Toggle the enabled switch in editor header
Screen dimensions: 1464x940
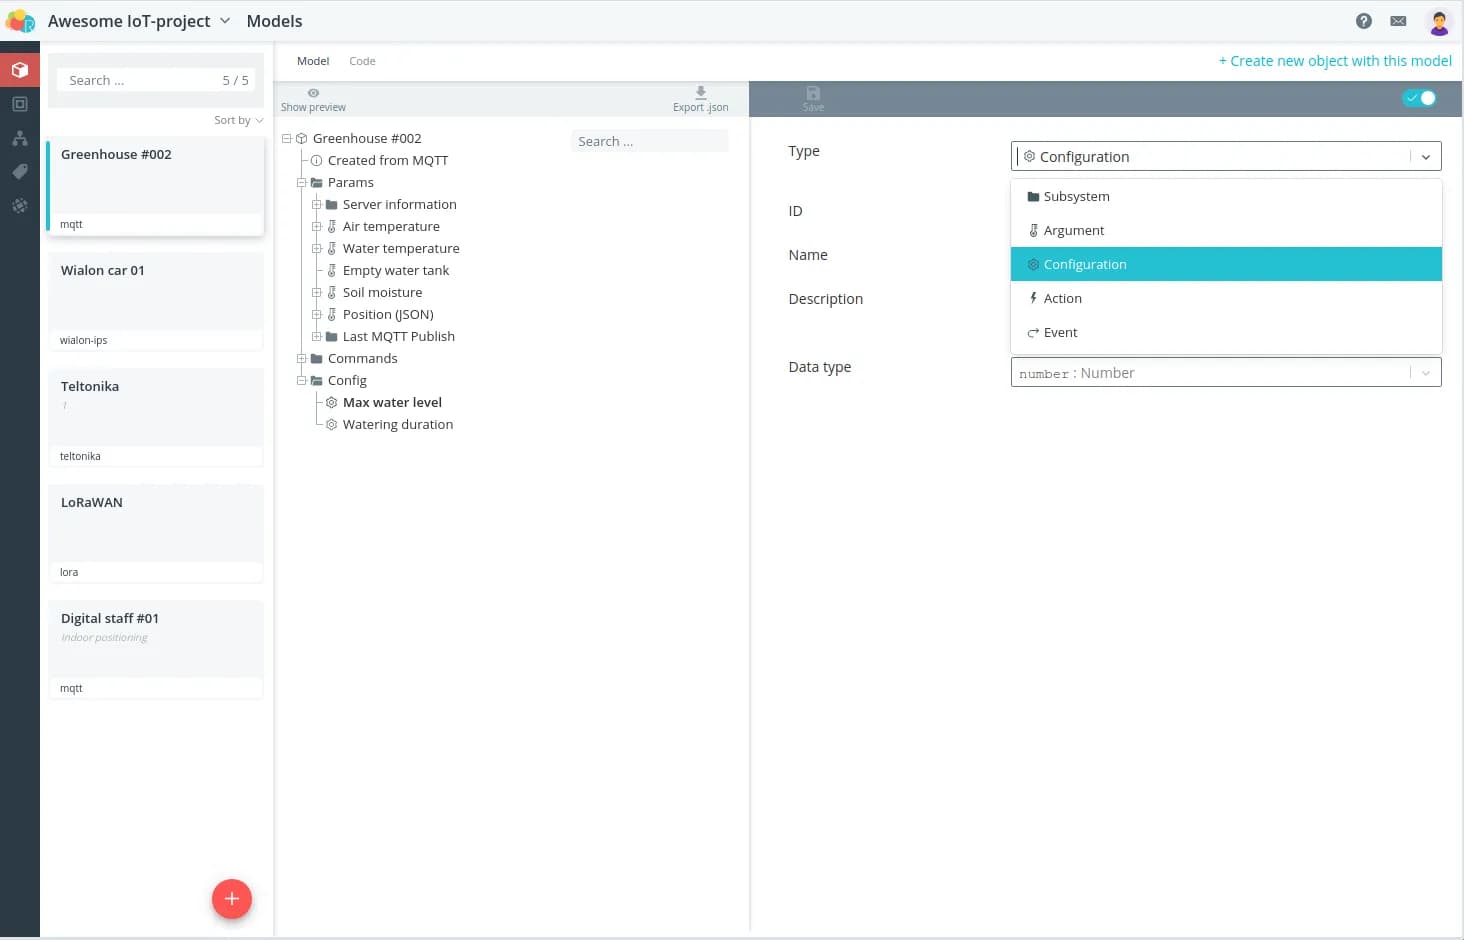1419,98
